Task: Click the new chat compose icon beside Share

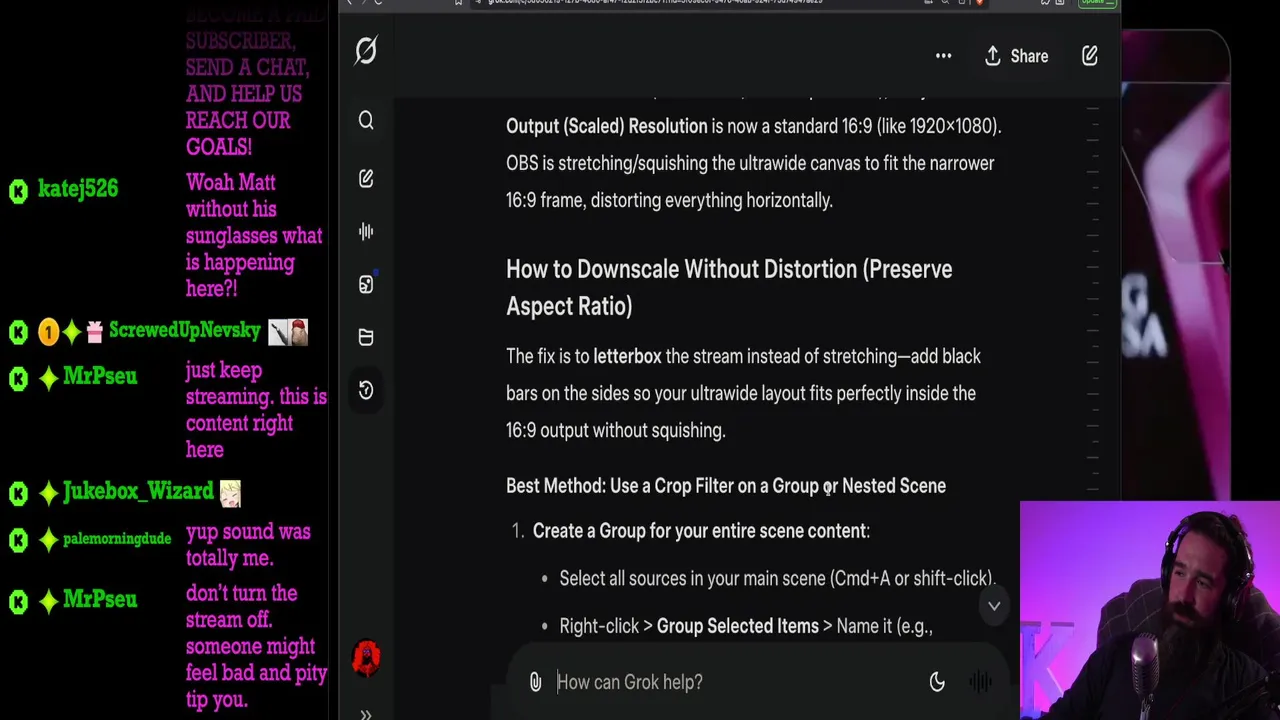Action: click(x=1090, y=56)
